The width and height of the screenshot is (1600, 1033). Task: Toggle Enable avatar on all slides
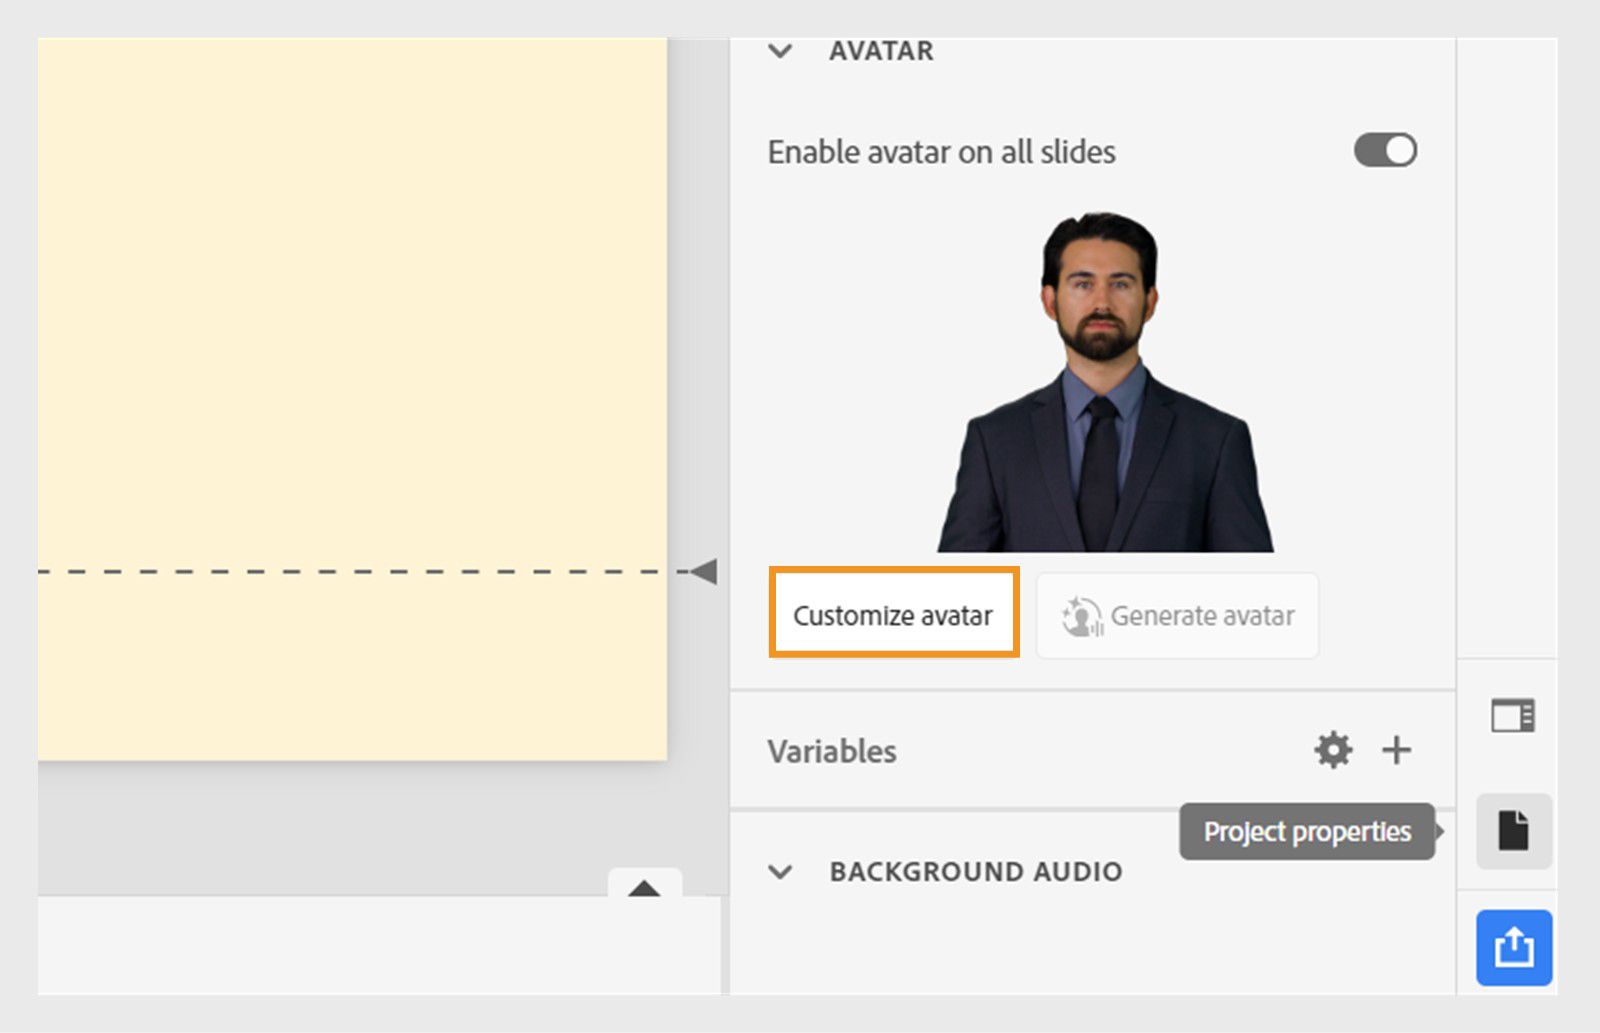(x=1384, y=149)
